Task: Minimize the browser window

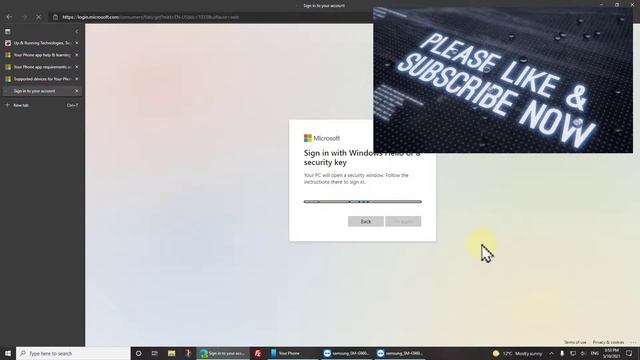Action: point(601,5)
